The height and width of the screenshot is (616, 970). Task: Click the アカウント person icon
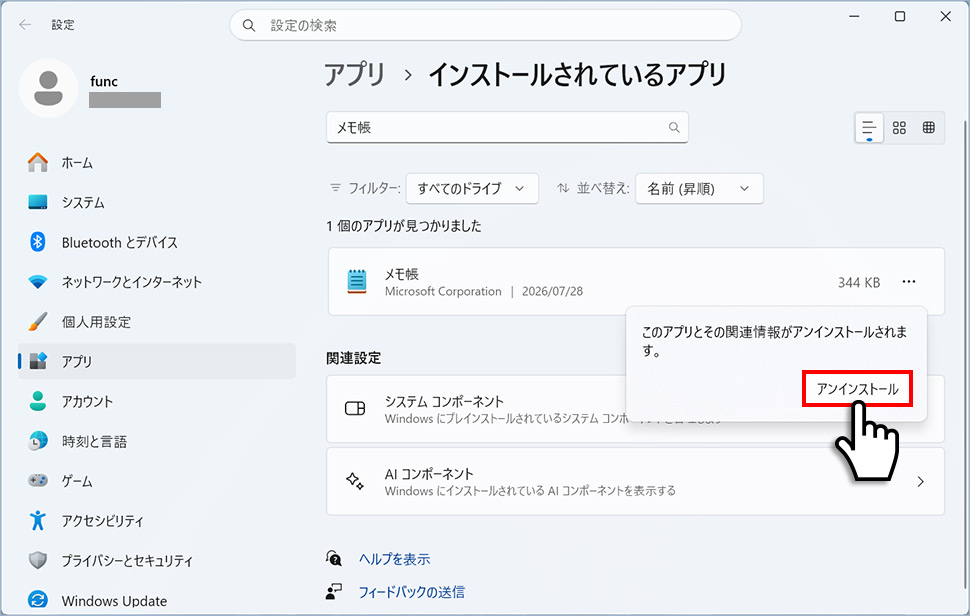click(38, 401)
